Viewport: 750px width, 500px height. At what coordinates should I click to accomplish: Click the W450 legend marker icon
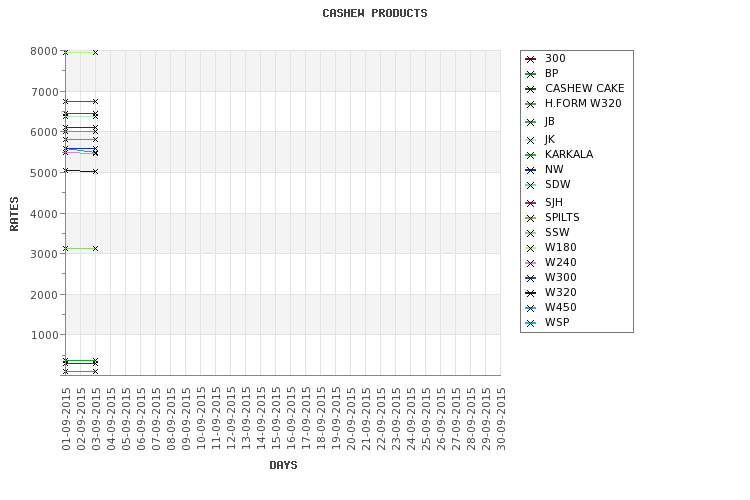530,308
